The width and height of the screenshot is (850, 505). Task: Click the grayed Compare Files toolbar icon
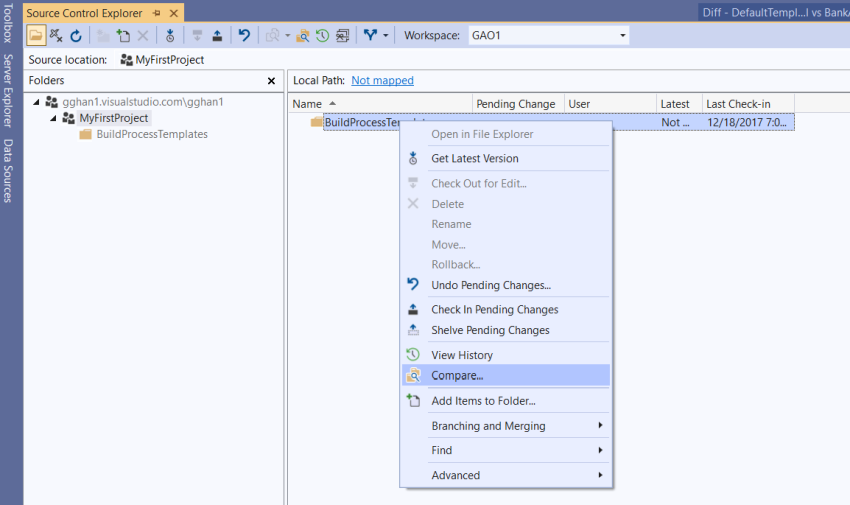click(x=273, y=36)
